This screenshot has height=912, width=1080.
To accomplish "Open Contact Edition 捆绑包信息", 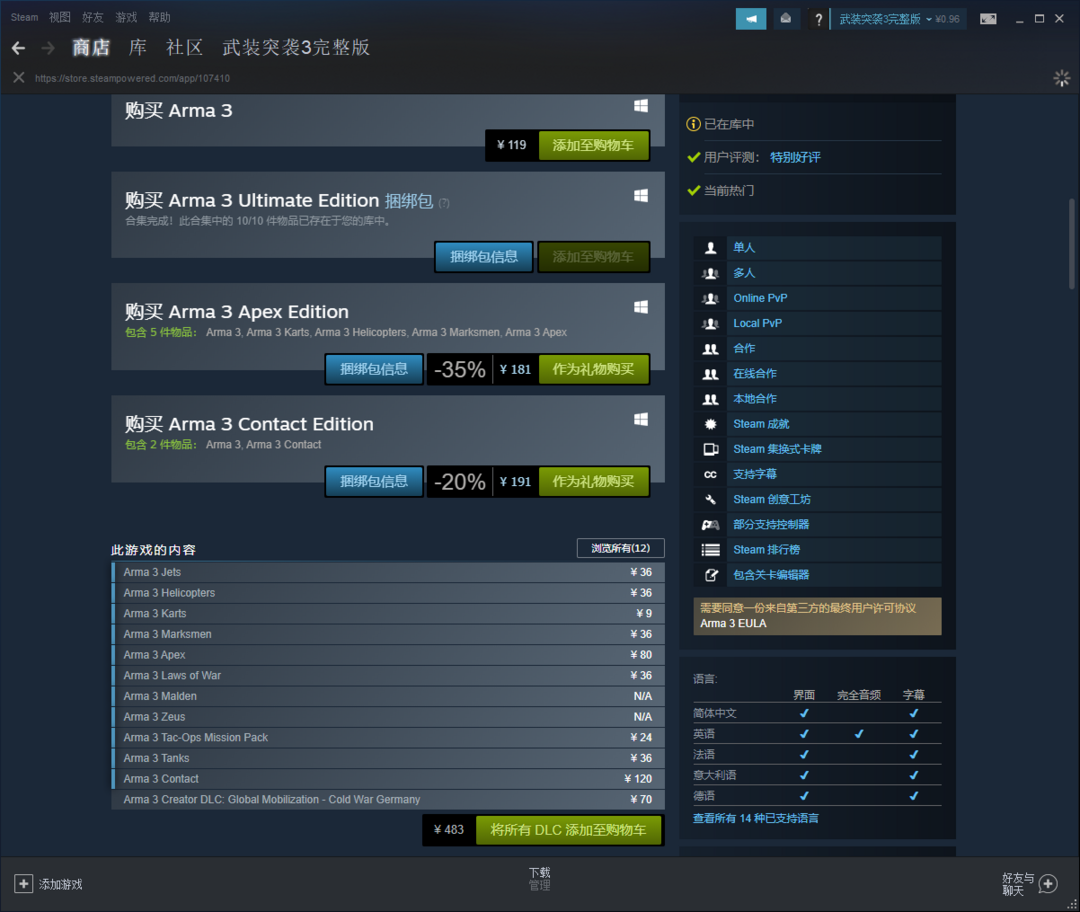I will tap(374, 481).
